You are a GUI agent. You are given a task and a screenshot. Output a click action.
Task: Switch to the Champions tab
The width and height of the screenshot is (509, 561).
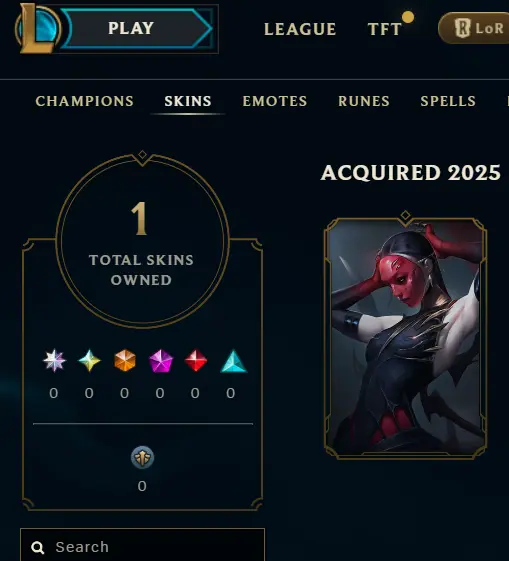tap(84, 101)
